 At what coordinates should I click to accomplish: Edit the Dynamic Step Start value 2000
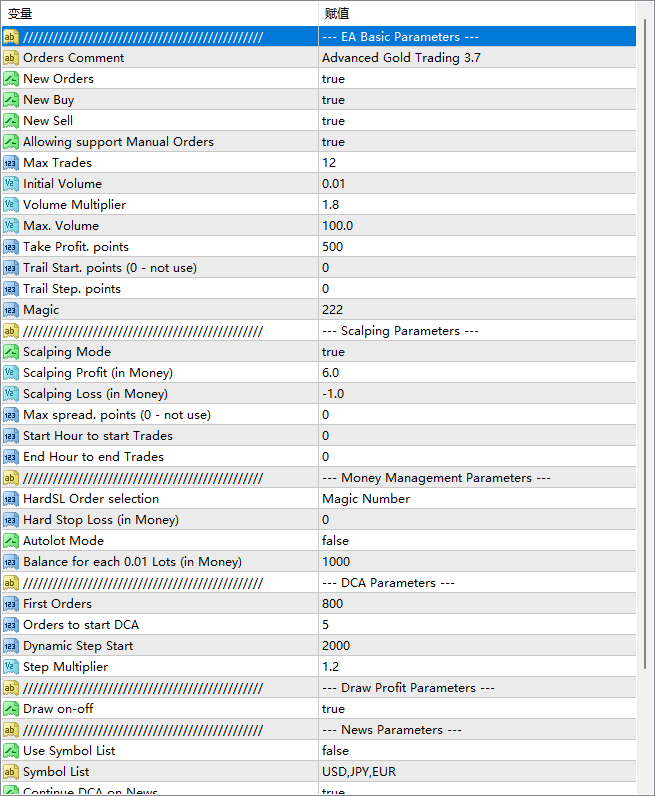(x=477, y=646)
